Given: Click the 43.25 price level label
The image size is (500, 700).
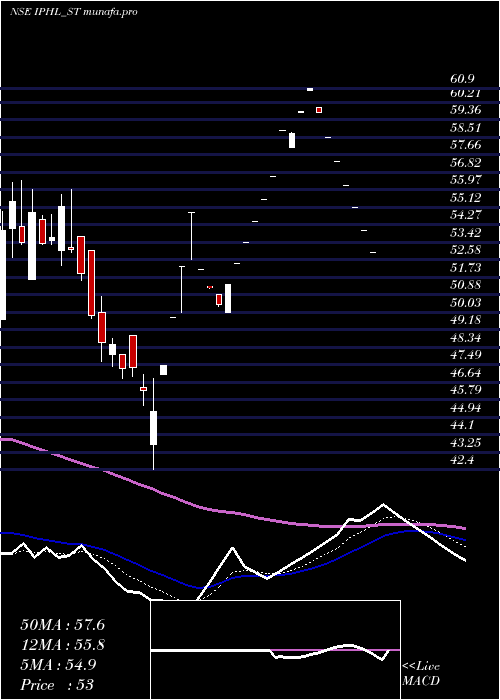Looking at the screenshot, I should point(465,443).
